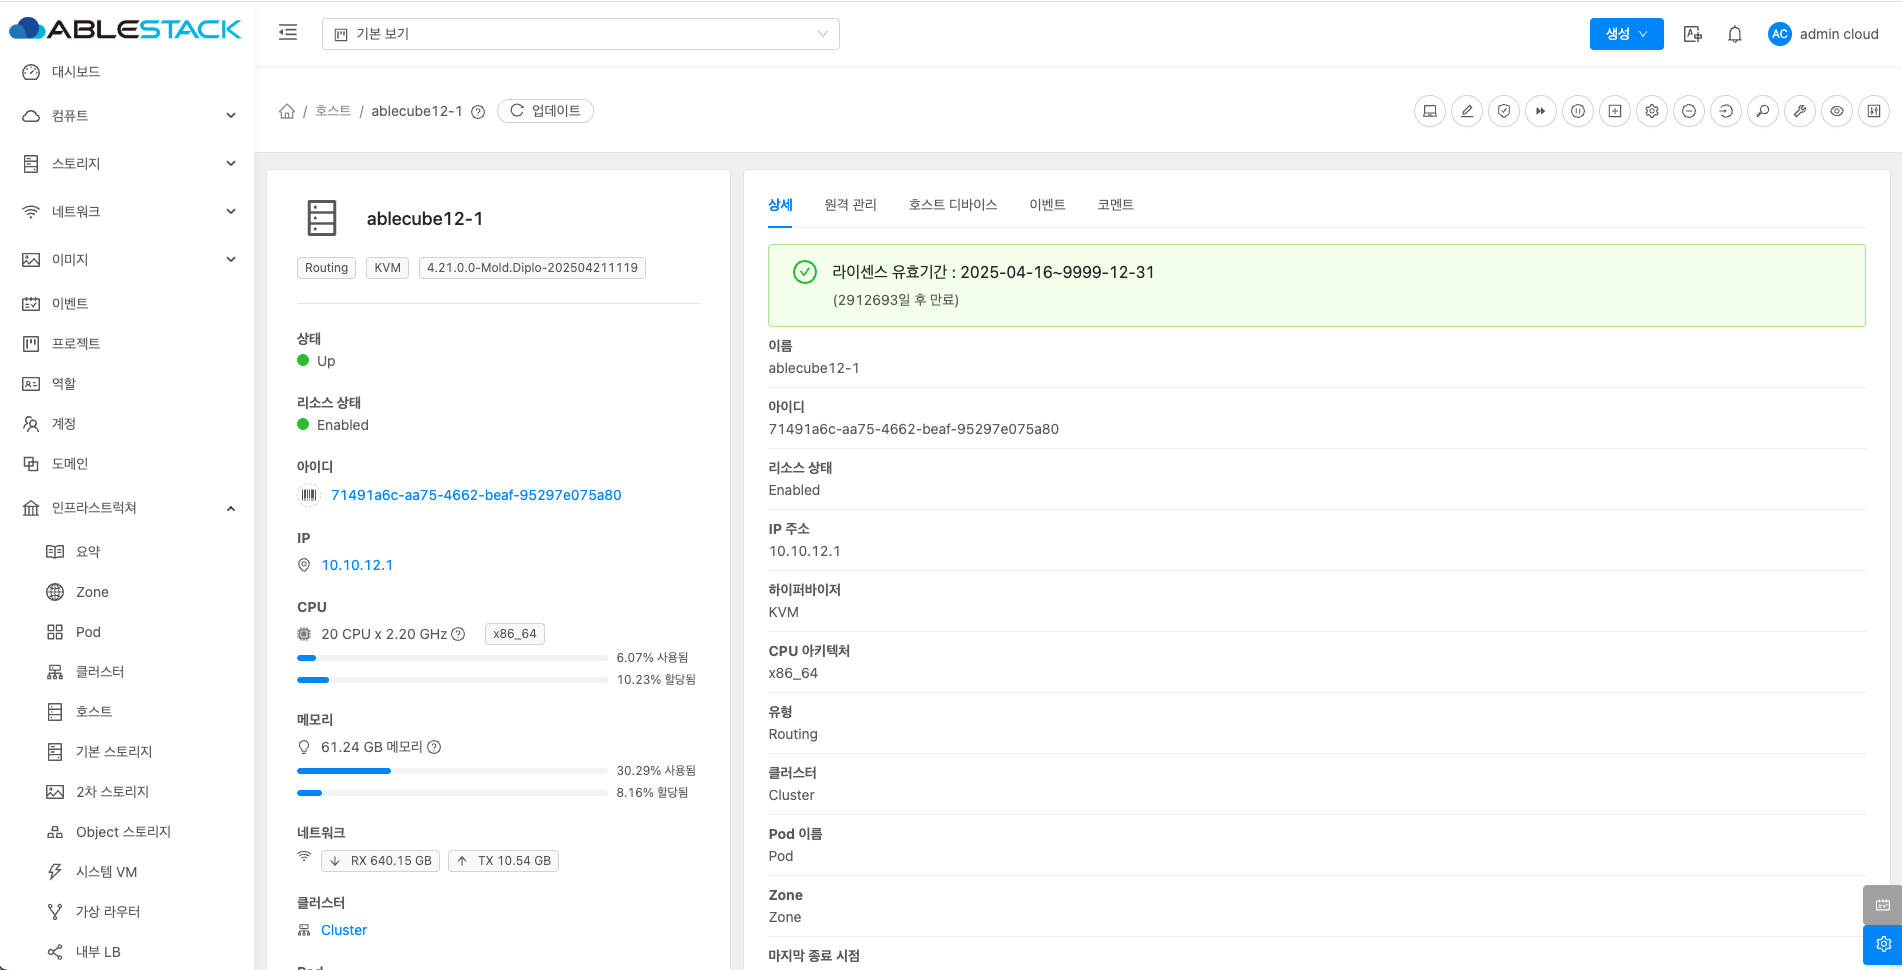The height and width of the screenshot is (970, 1902).
Task: Click the pencil edit host icon
Action: pos(1467,111)
